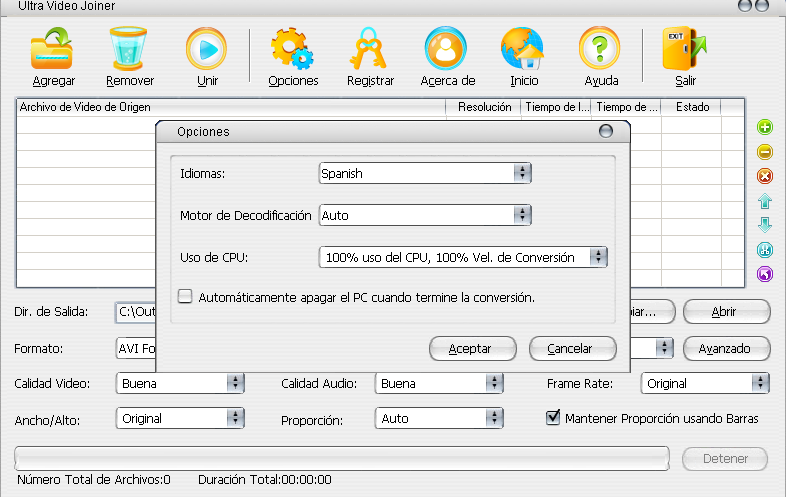Click the Remover trash bin icon

(128, 49)
